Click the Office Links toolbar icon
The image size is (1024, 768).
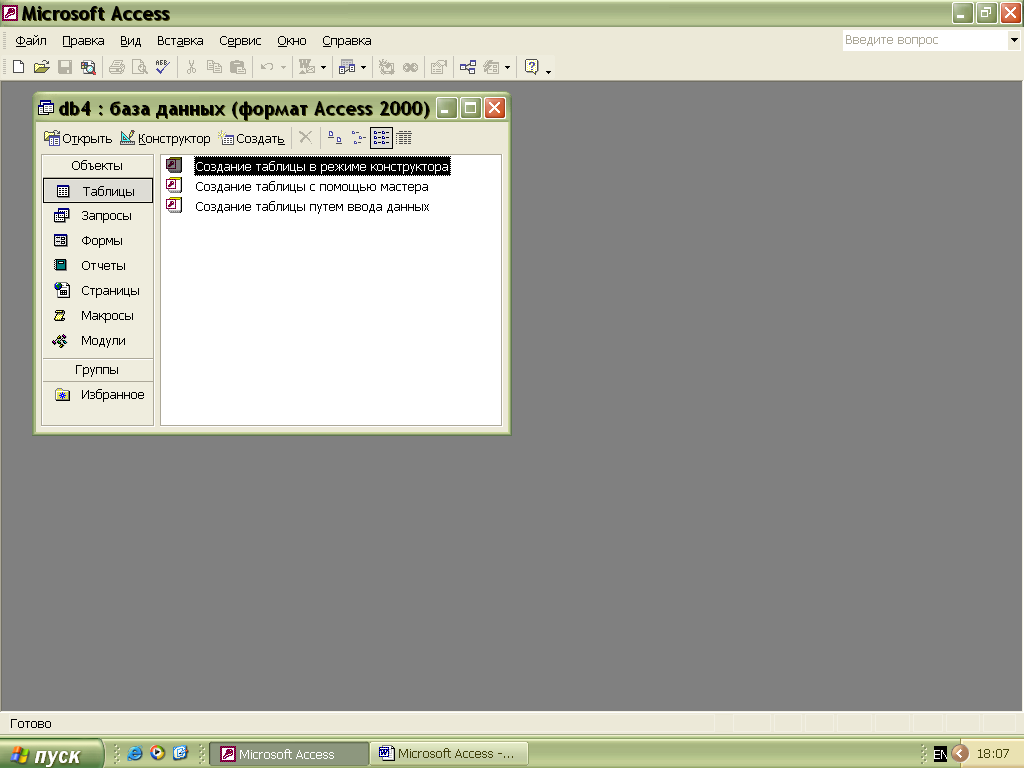click(306, 67)
